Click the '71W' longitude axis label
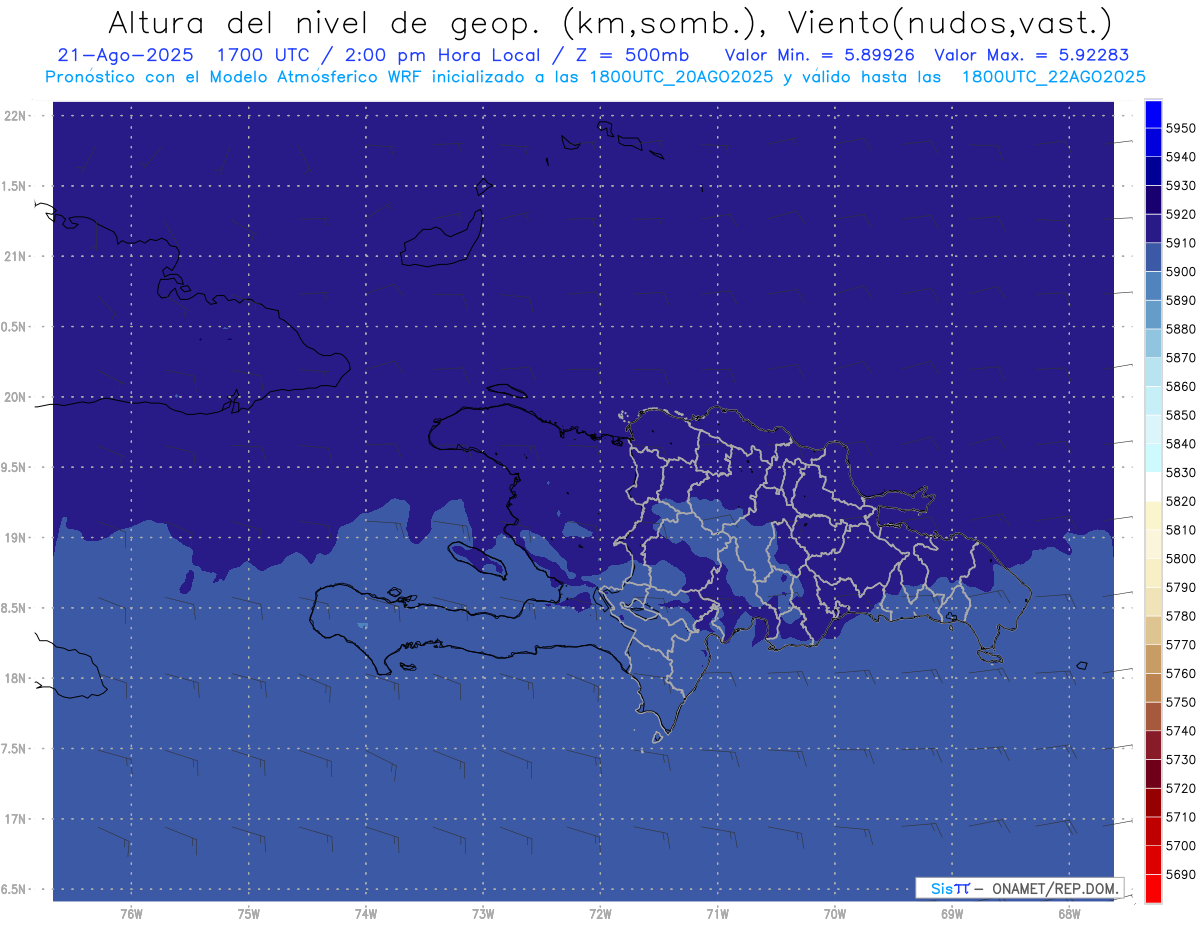This screenshot has height=927, width=1200. [717, 913]
